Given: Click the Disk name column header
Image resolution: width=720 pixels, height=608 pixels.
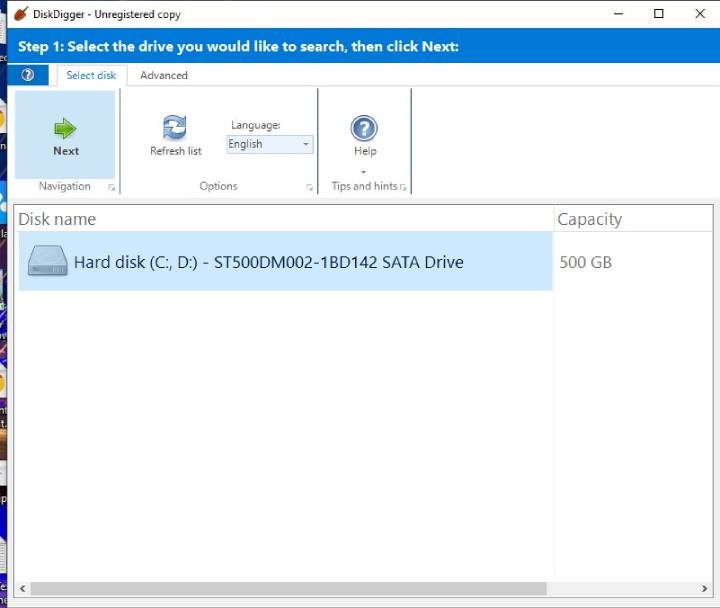Looking at the screenshot, I should tap(284, 219).
